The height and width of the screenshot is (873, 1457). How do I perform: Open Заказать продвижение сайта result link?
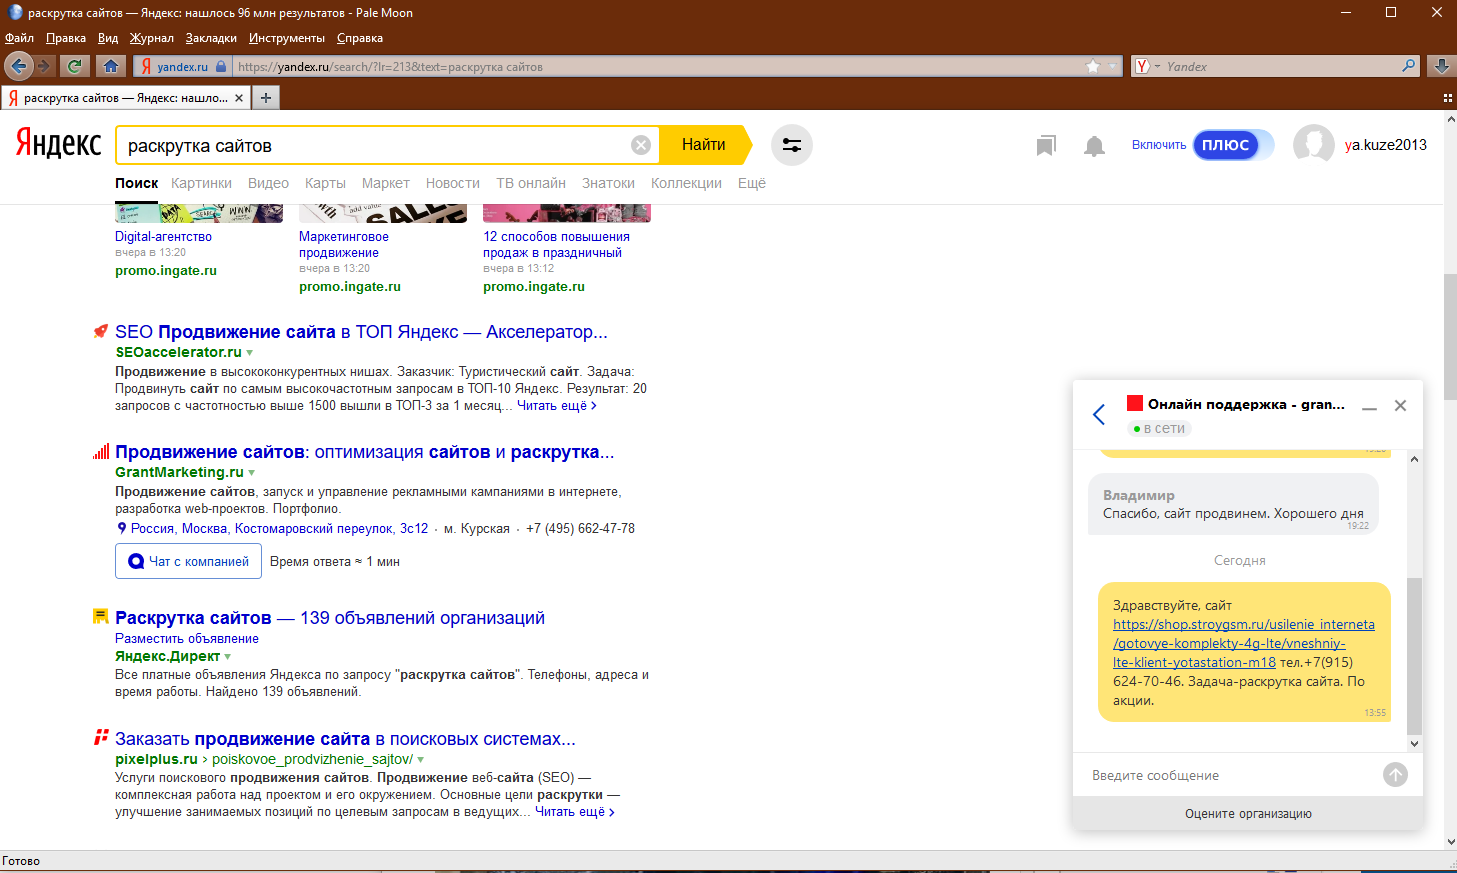345,739
